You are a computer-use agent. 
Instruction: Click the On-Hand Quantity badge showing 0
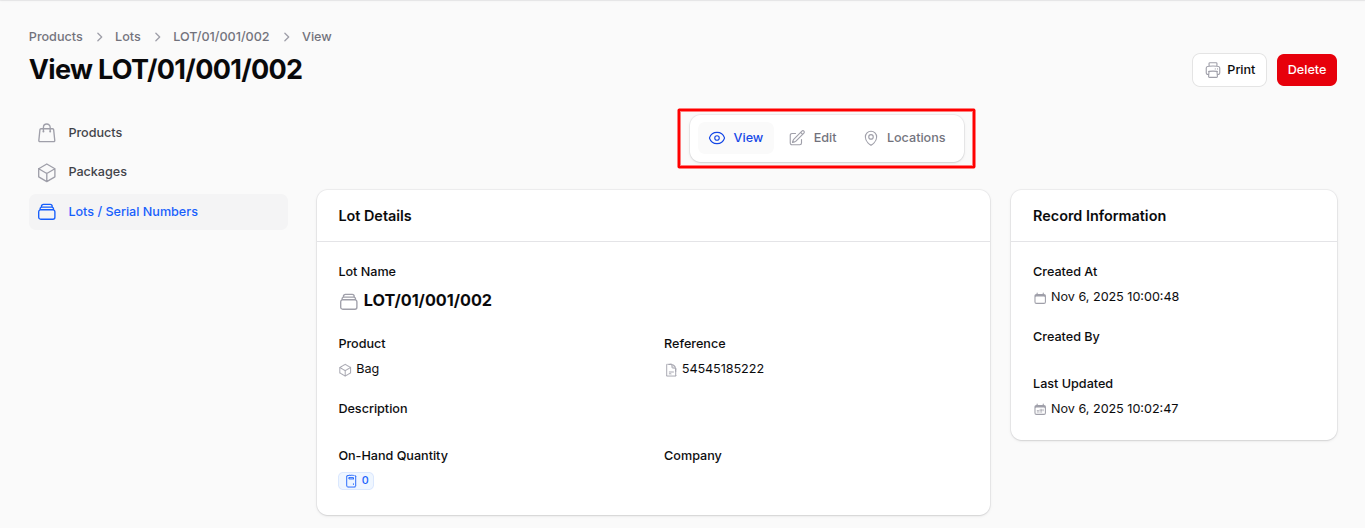click(x=357, y=481)
